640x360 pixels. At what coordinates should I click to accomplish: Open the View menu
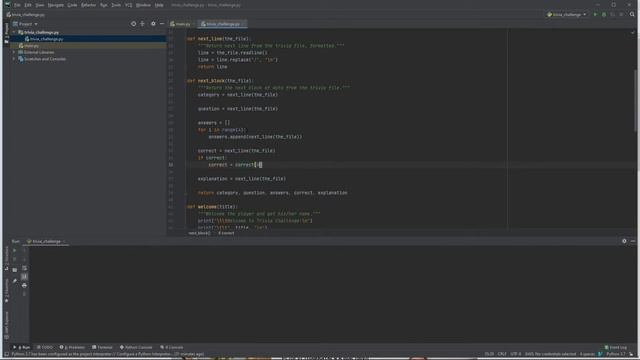tap(40, 5)
